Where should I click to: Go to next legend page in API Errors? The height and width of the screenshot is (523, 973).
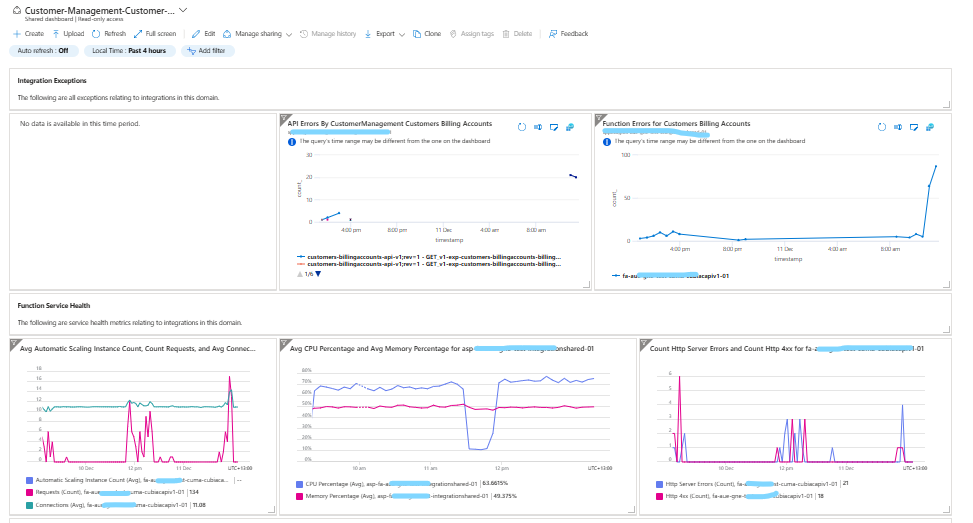pos(319,274)
